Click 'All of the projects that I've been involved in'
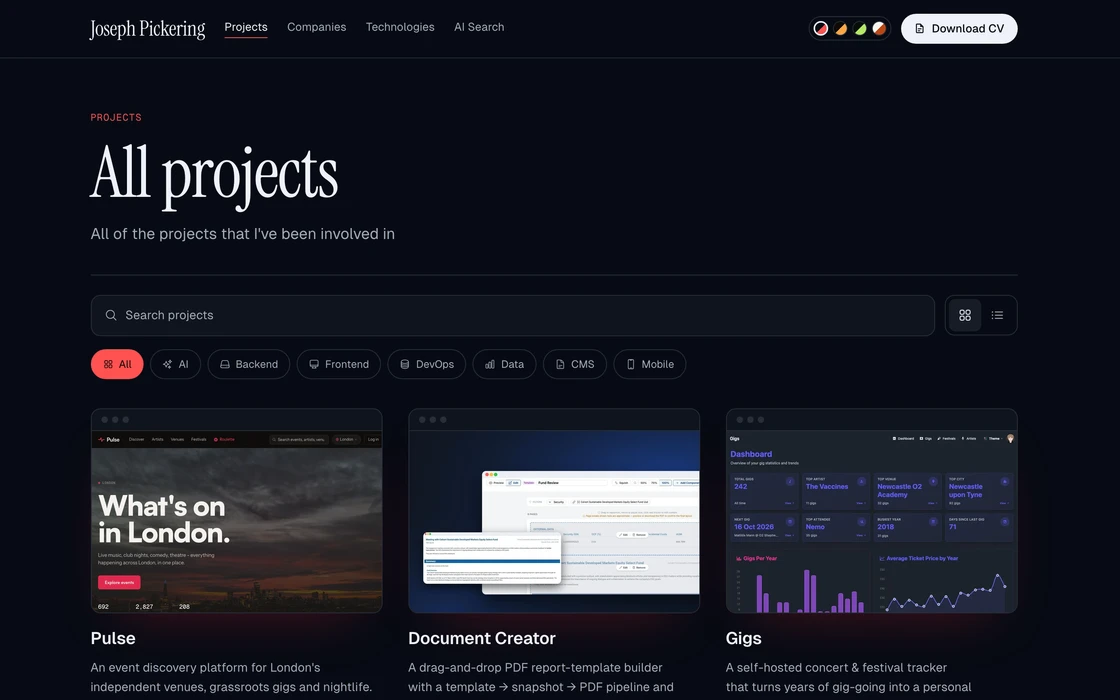This screenshot has width=1120, height=700. pos(243,234)
